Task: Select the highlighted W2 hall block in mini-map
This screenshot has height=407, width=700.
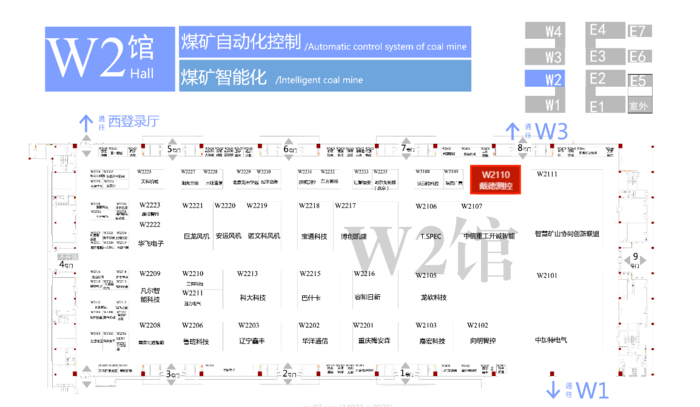Action: click(545, 79)
